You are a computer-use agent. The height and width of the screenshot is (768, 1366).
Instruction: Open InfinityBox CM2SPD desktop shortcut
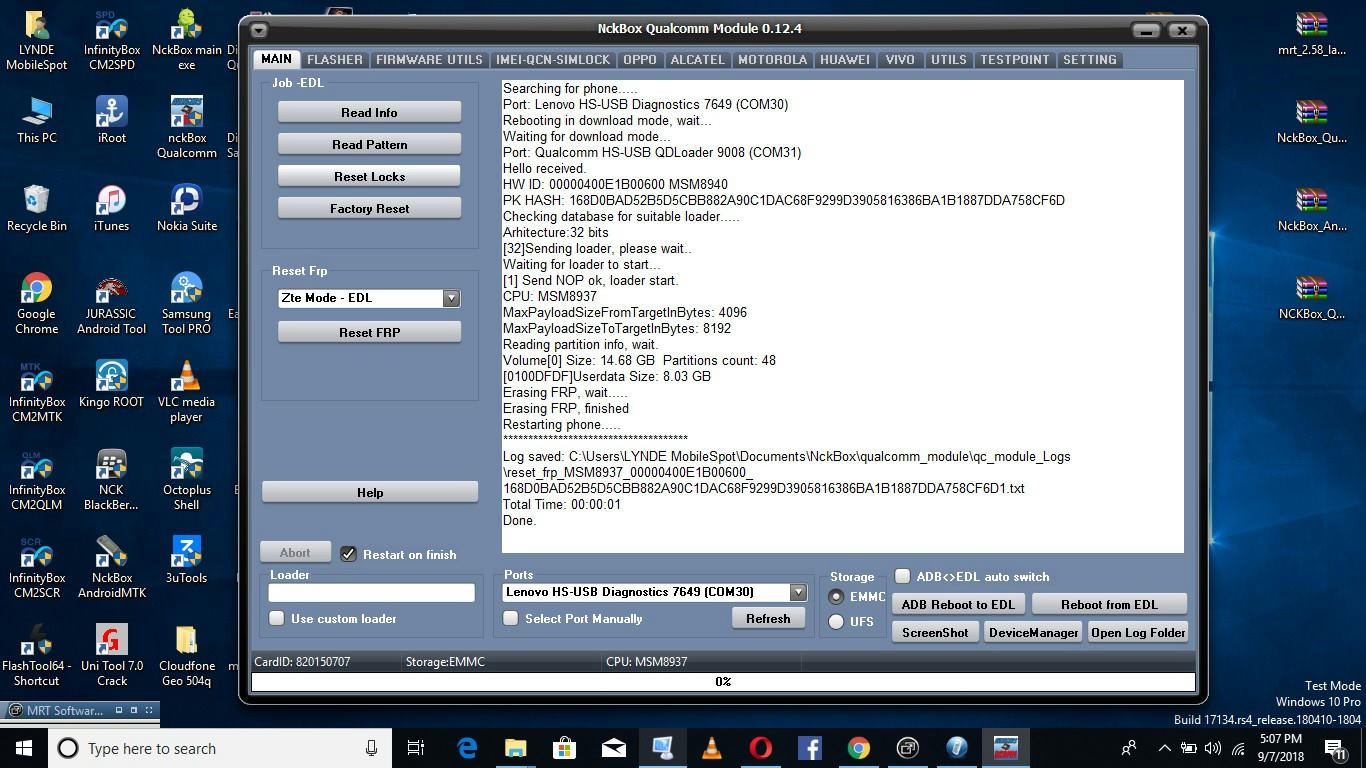tap(112, 40)
